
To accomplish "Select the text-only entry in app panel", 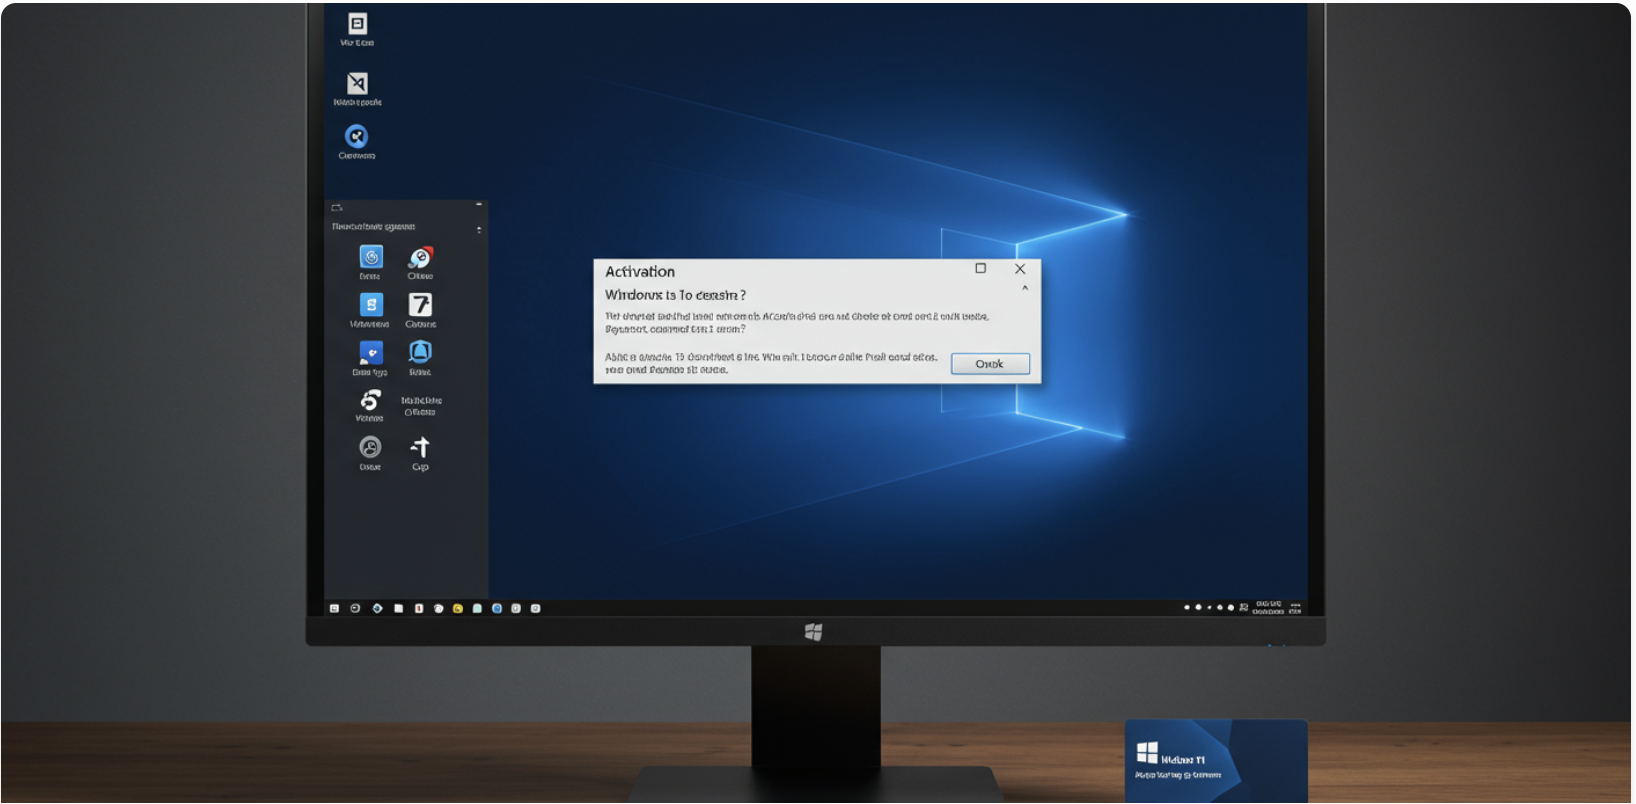I will (421, 406).
